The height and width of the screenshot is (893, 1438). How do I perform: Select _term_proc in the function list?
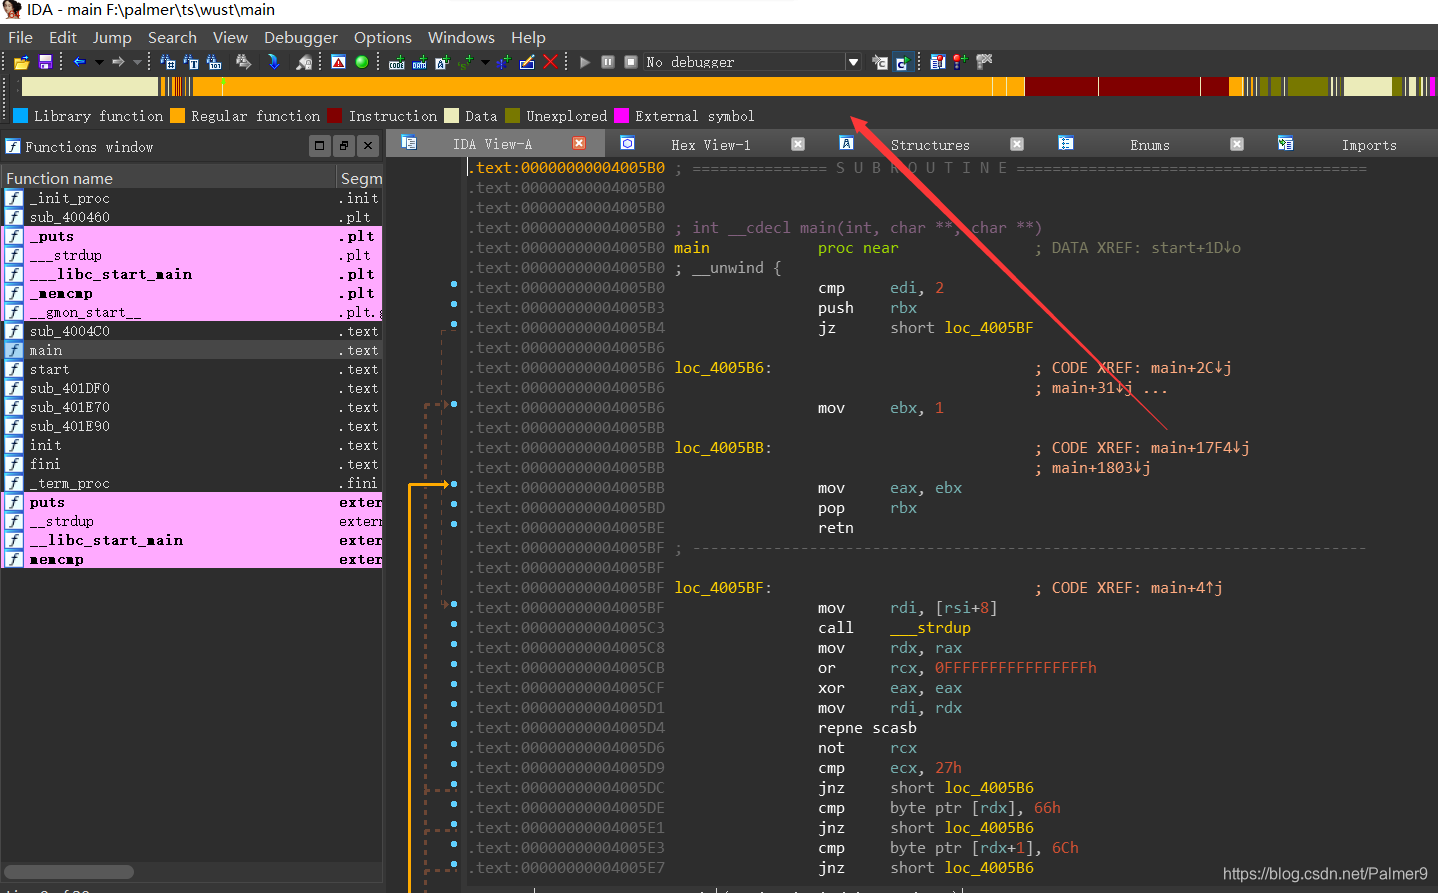[191, 483]
